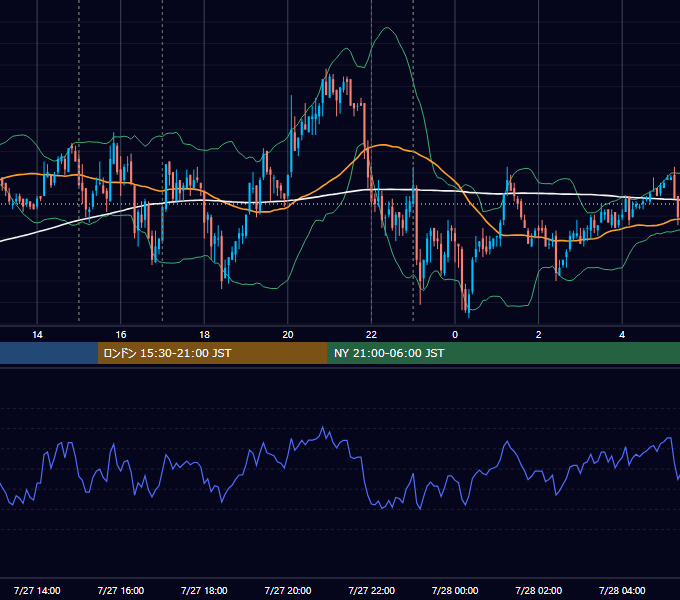Click the 7/28 00:00 timestamp label

click(x=455, y=590)
